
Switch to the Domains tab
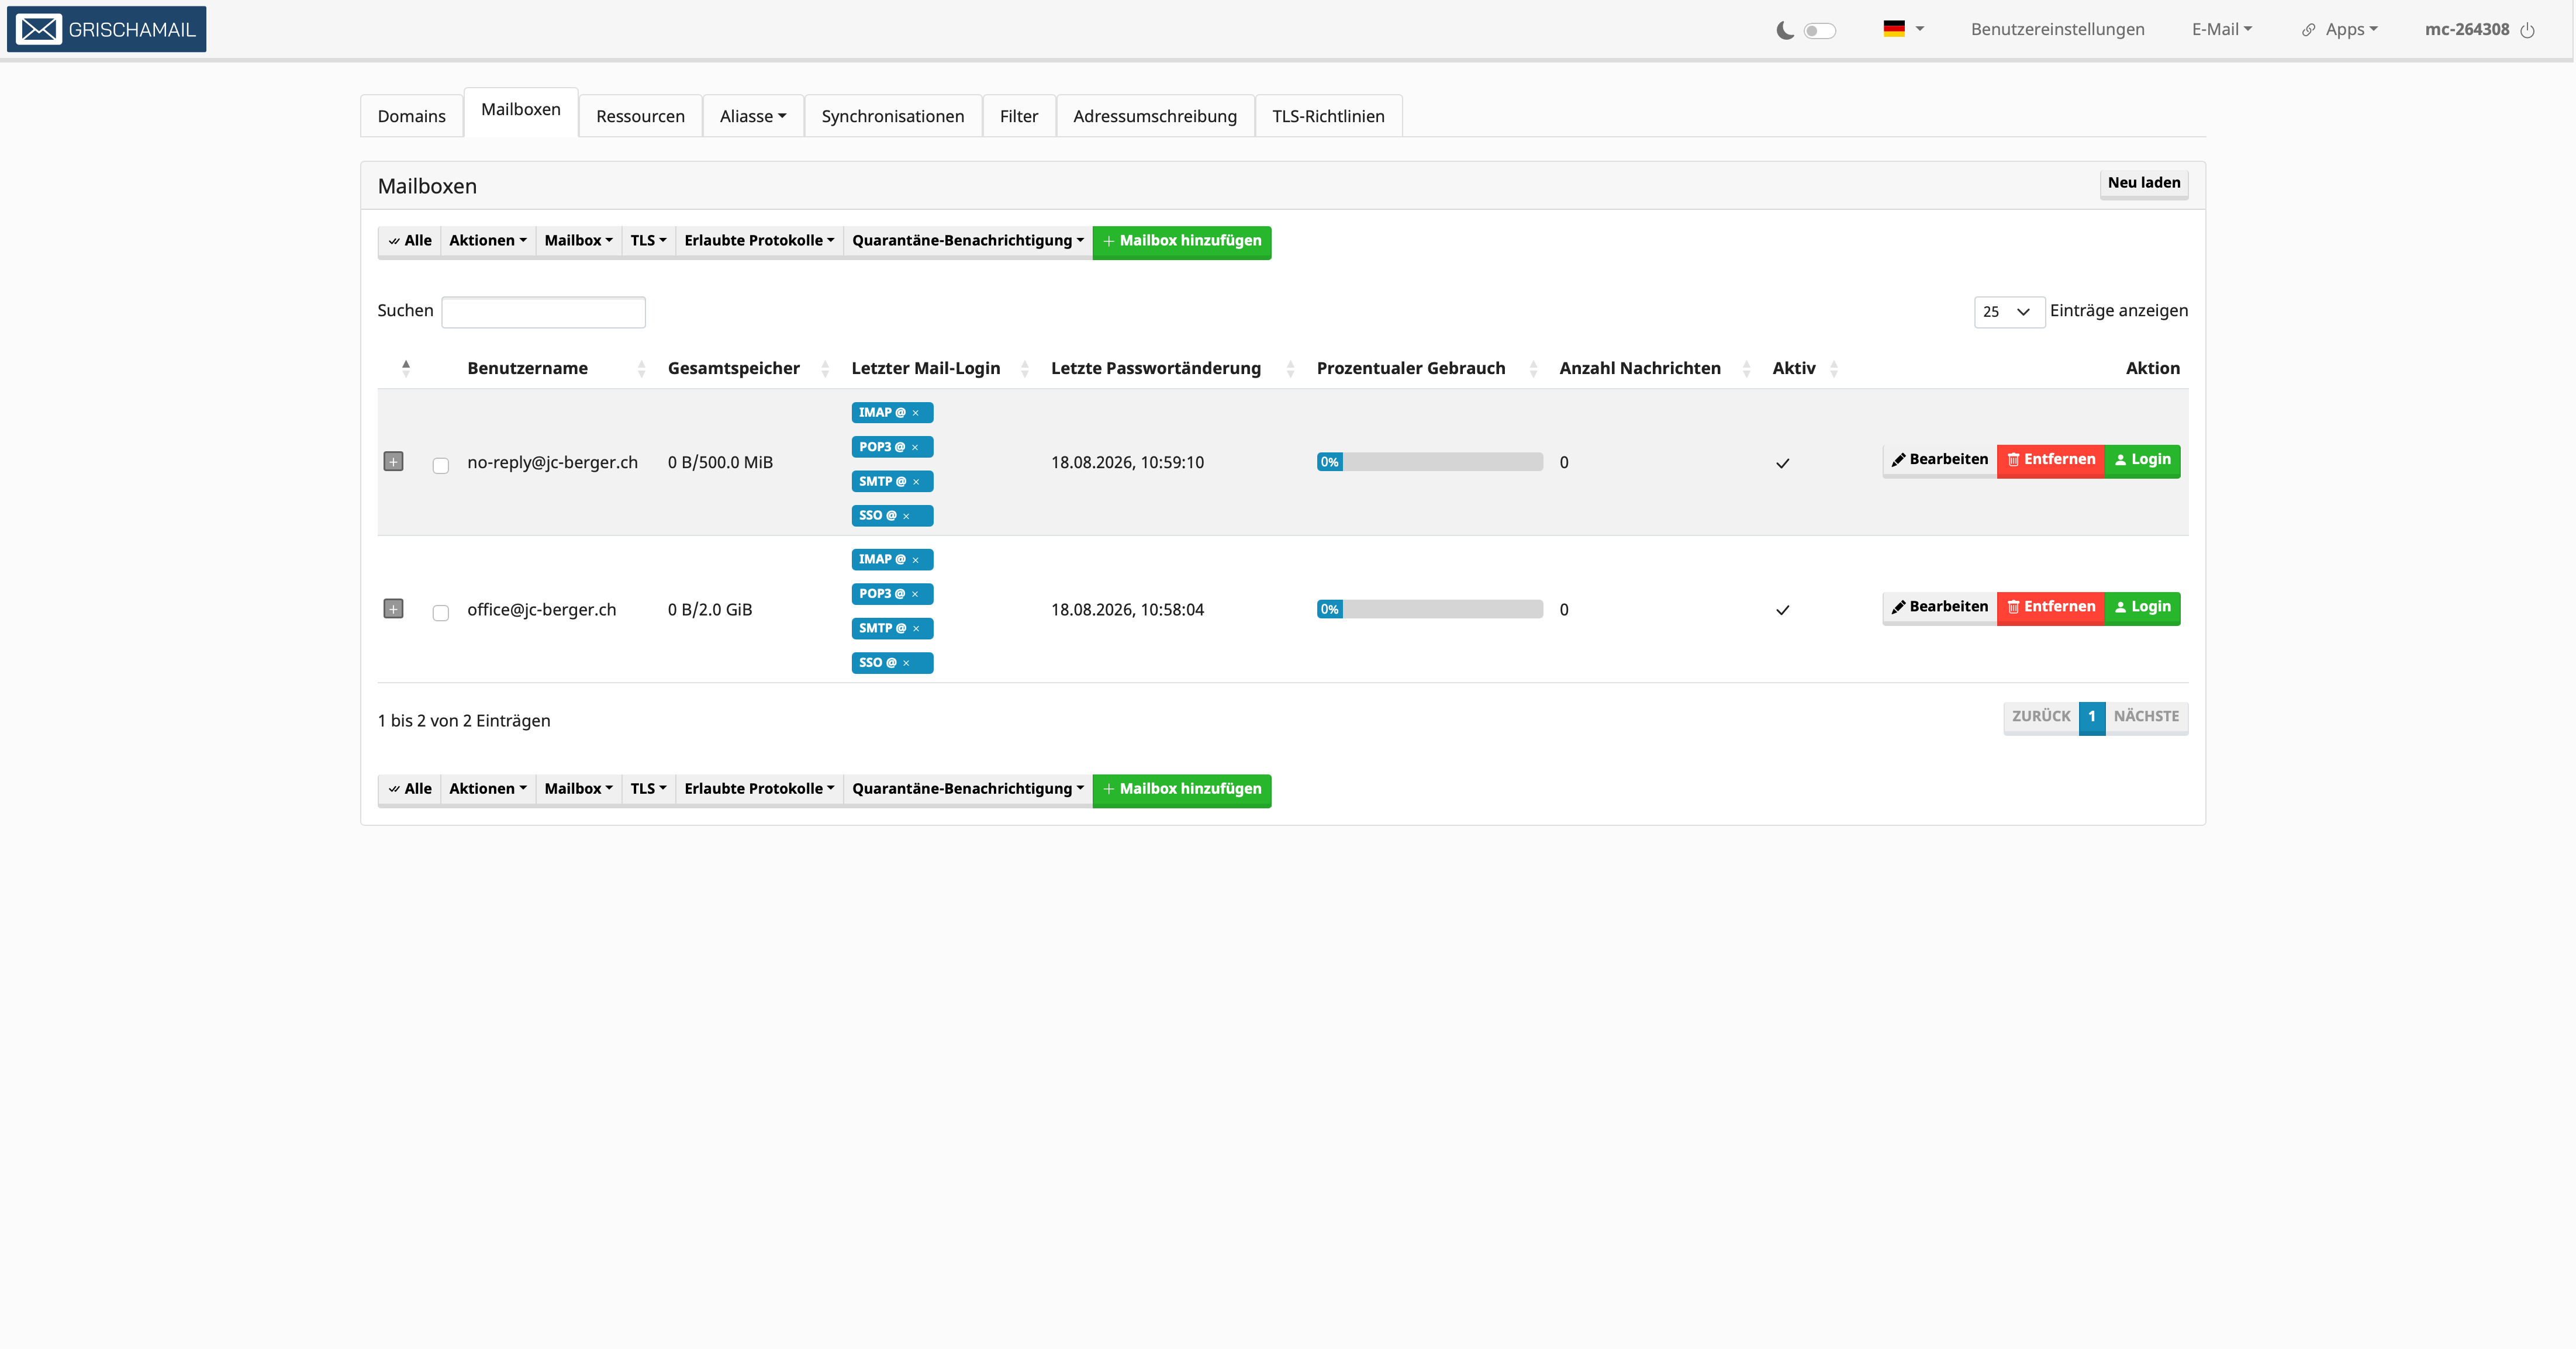point(411,116)
